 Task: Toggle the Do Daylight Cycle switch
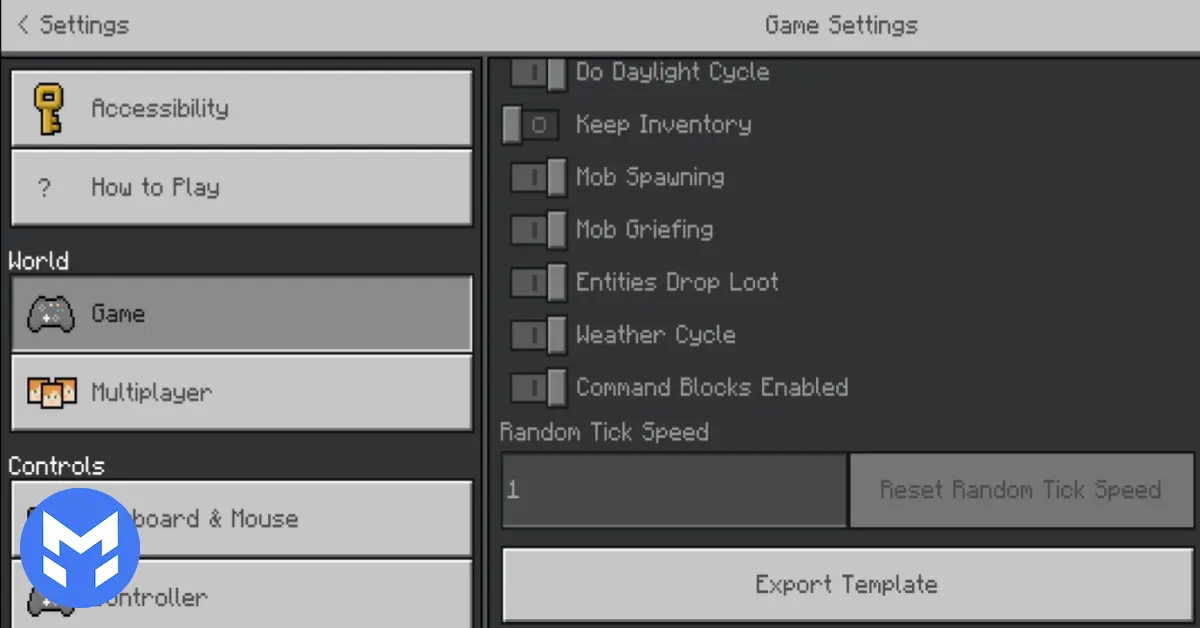[x=538, y=73]
